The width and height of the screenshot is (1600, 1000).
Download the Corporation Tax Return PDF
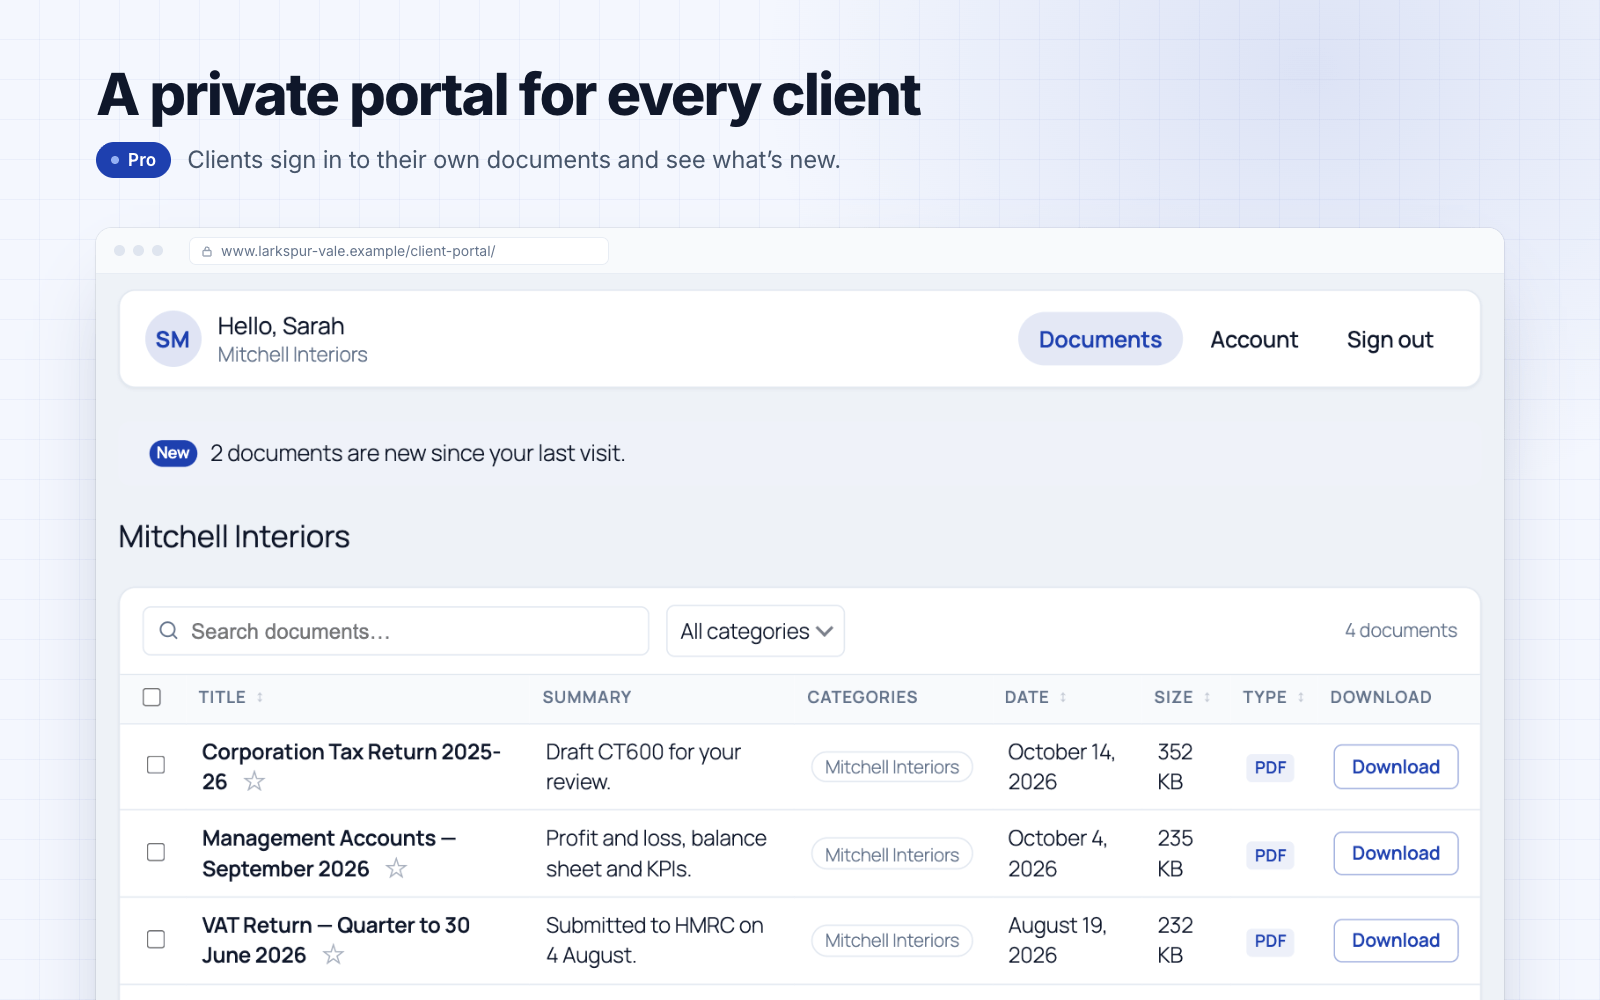click(1396, 767)
